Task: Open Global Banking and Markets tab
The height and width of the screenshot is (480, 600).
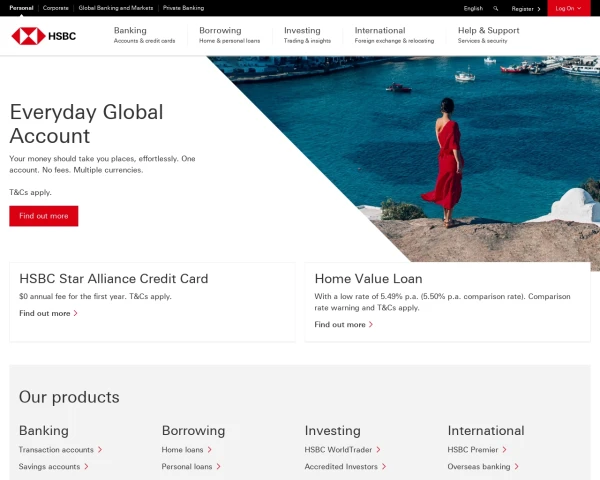Action: [116, 8]
